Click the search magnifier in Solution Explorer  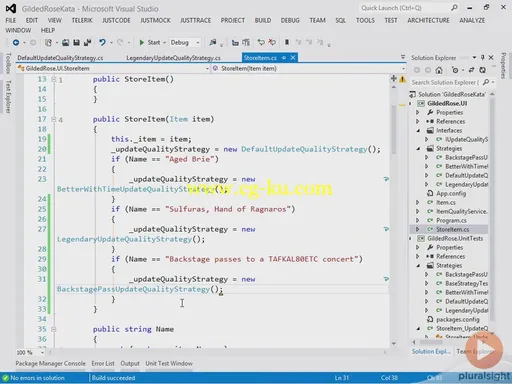(x=486, y=82)
